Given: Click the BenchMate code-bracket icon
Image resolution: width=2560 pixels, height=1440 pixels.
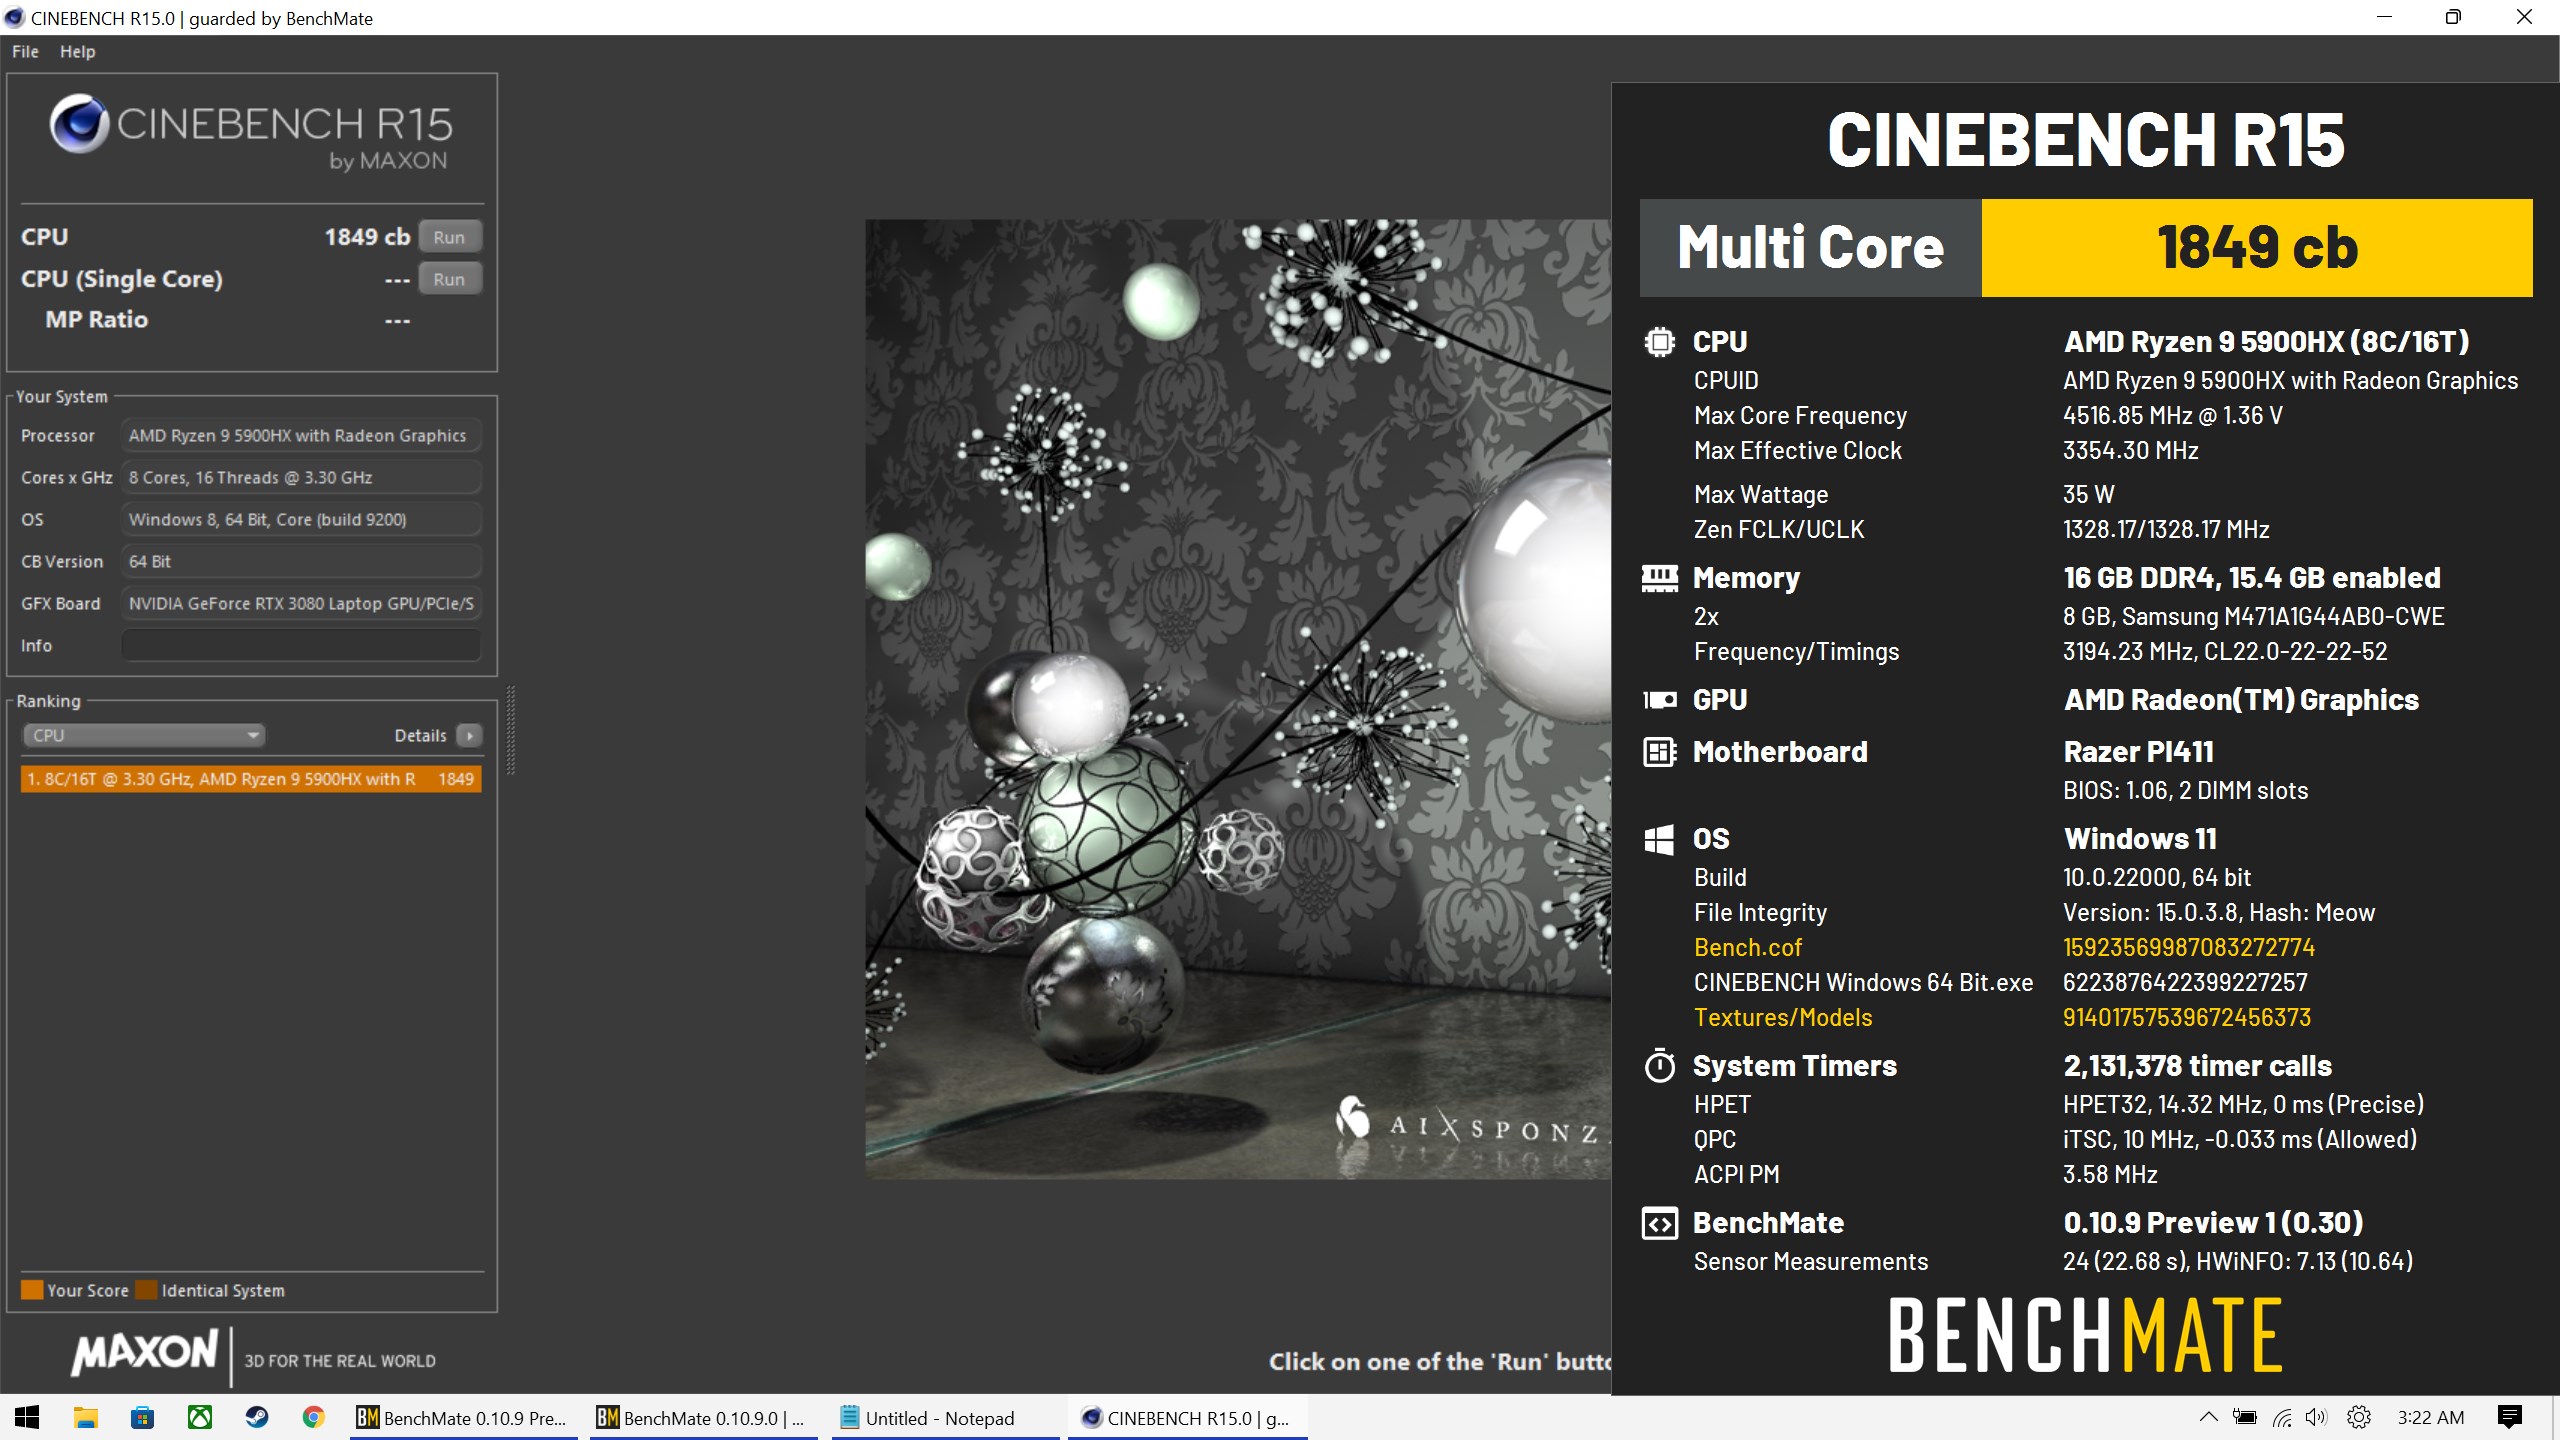Looking at the screenshot, I should click(1659, 1223).
